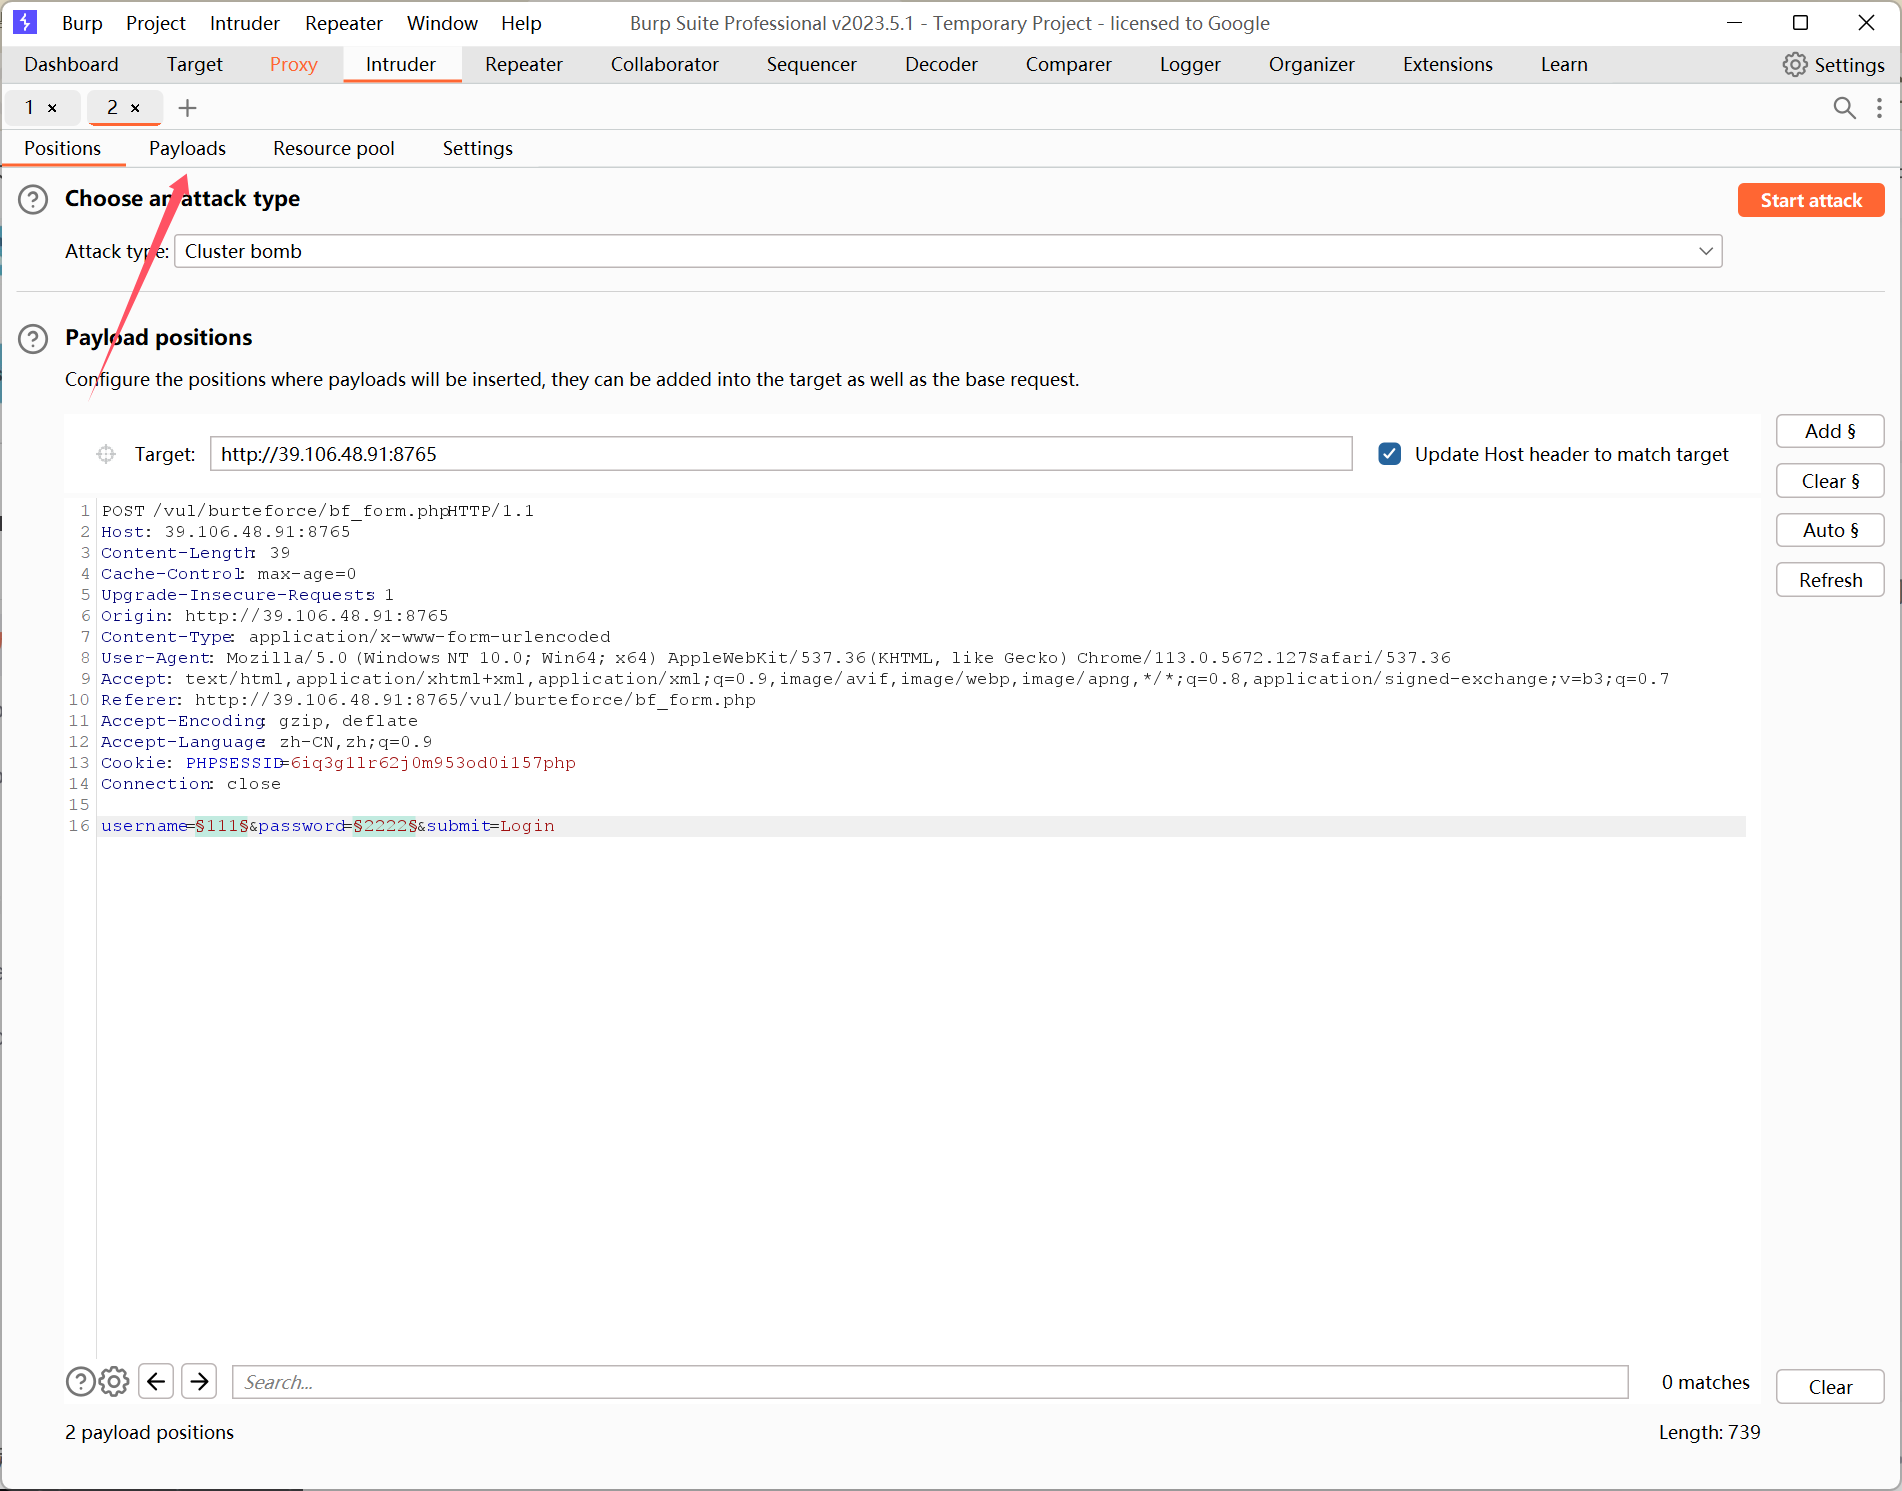Switch to the Repeater tool tab

click(x=524, y=65)
